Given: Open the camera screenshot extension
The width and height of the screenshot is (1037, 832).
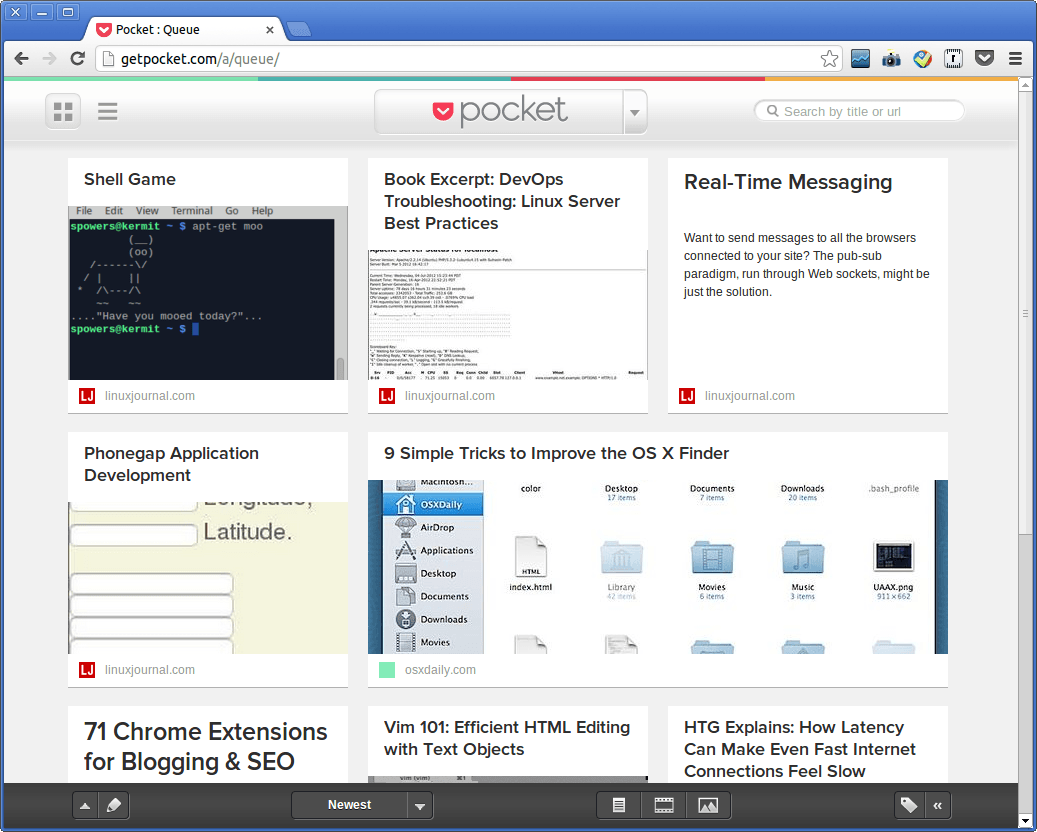Looking at the screenshot, I should tap(891, 59).
